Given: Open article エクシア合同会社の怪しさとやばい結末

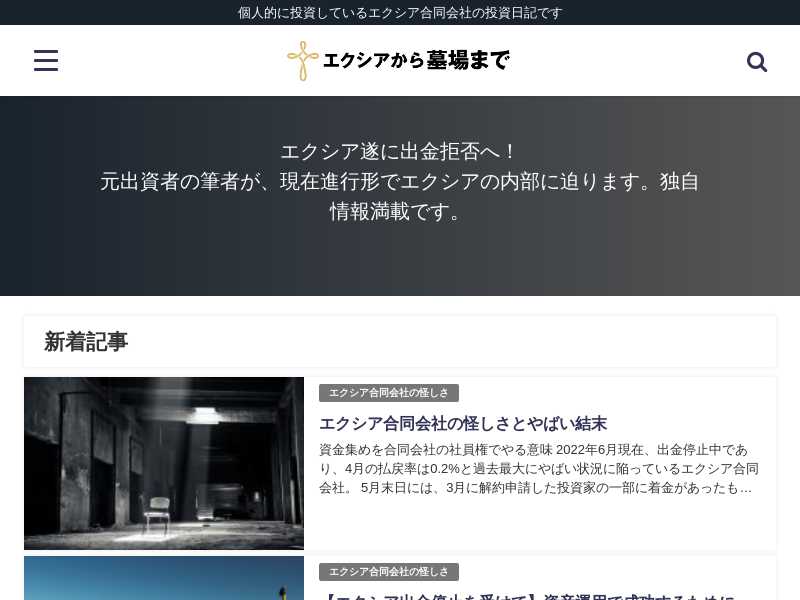Looking at the screenshot, I should pyautogui.click(x=463, y=423).
